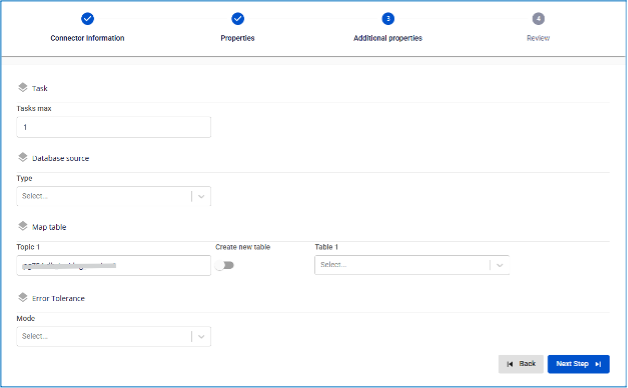
Task: Go to Connector Information step label
Action: pos(87,38)
